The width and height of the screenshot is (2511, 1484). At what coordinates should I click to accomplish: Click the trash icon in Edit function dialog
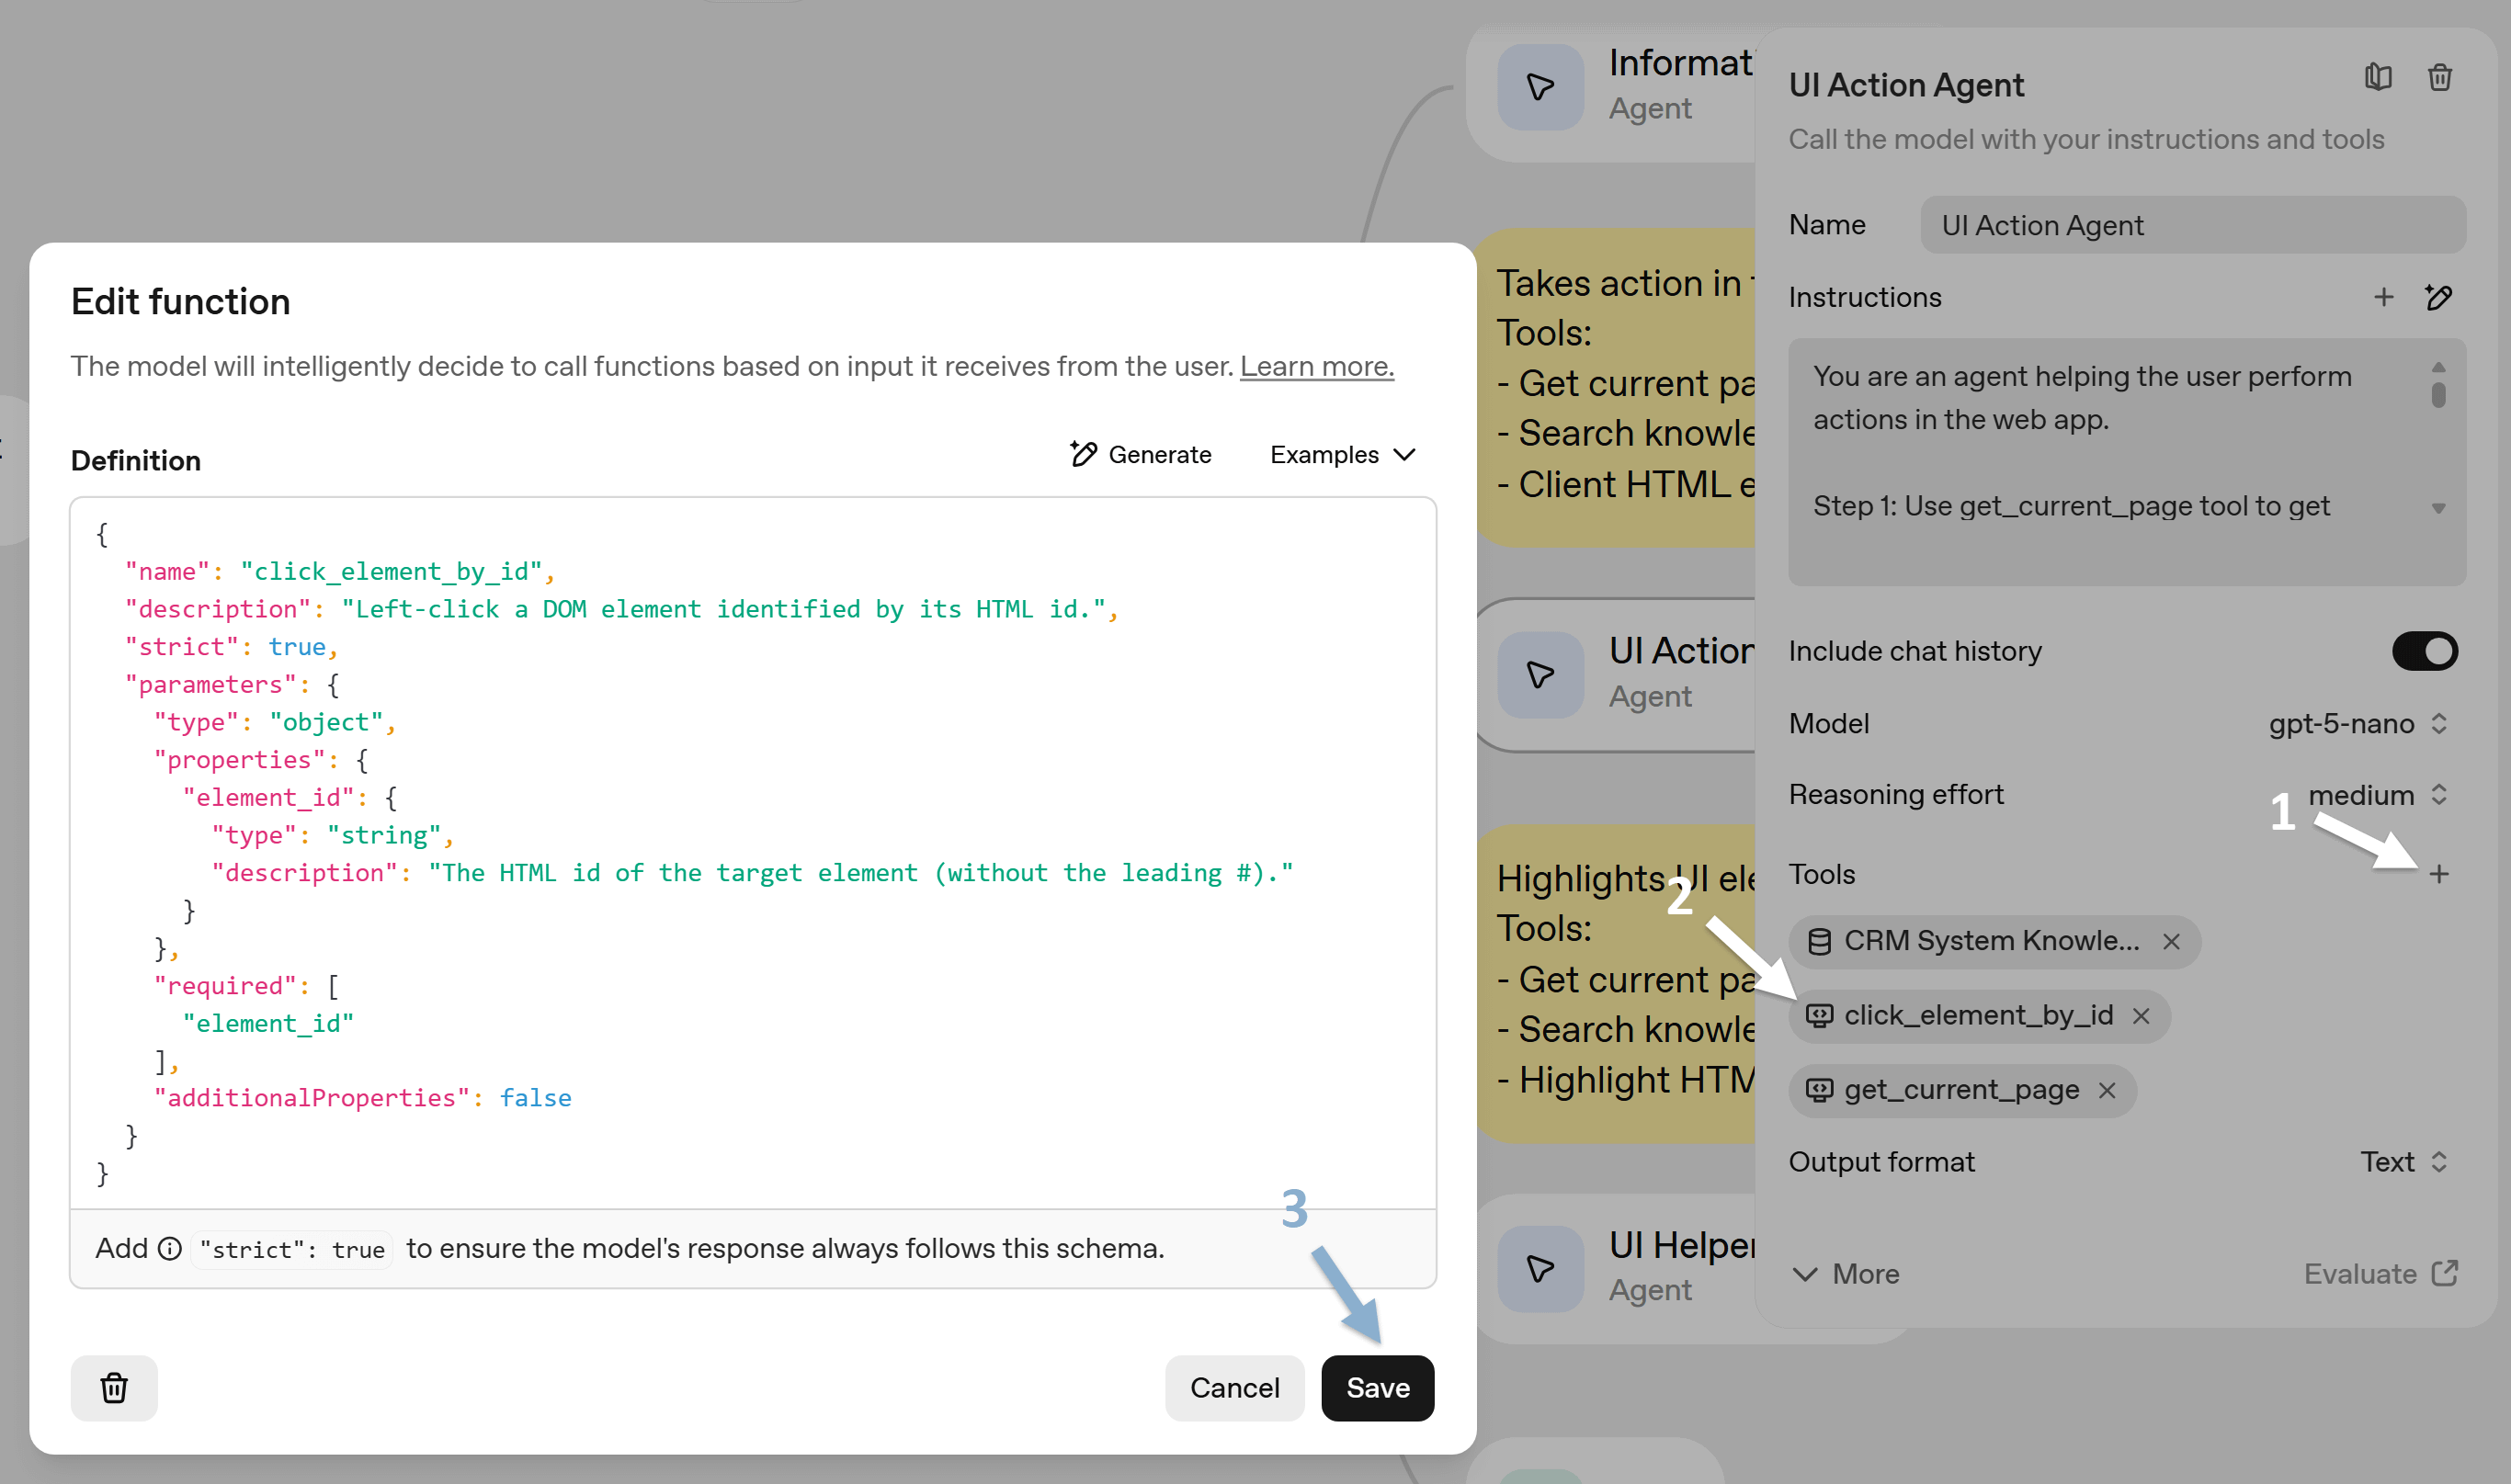pyautogui.click(x=114, y=1387)
